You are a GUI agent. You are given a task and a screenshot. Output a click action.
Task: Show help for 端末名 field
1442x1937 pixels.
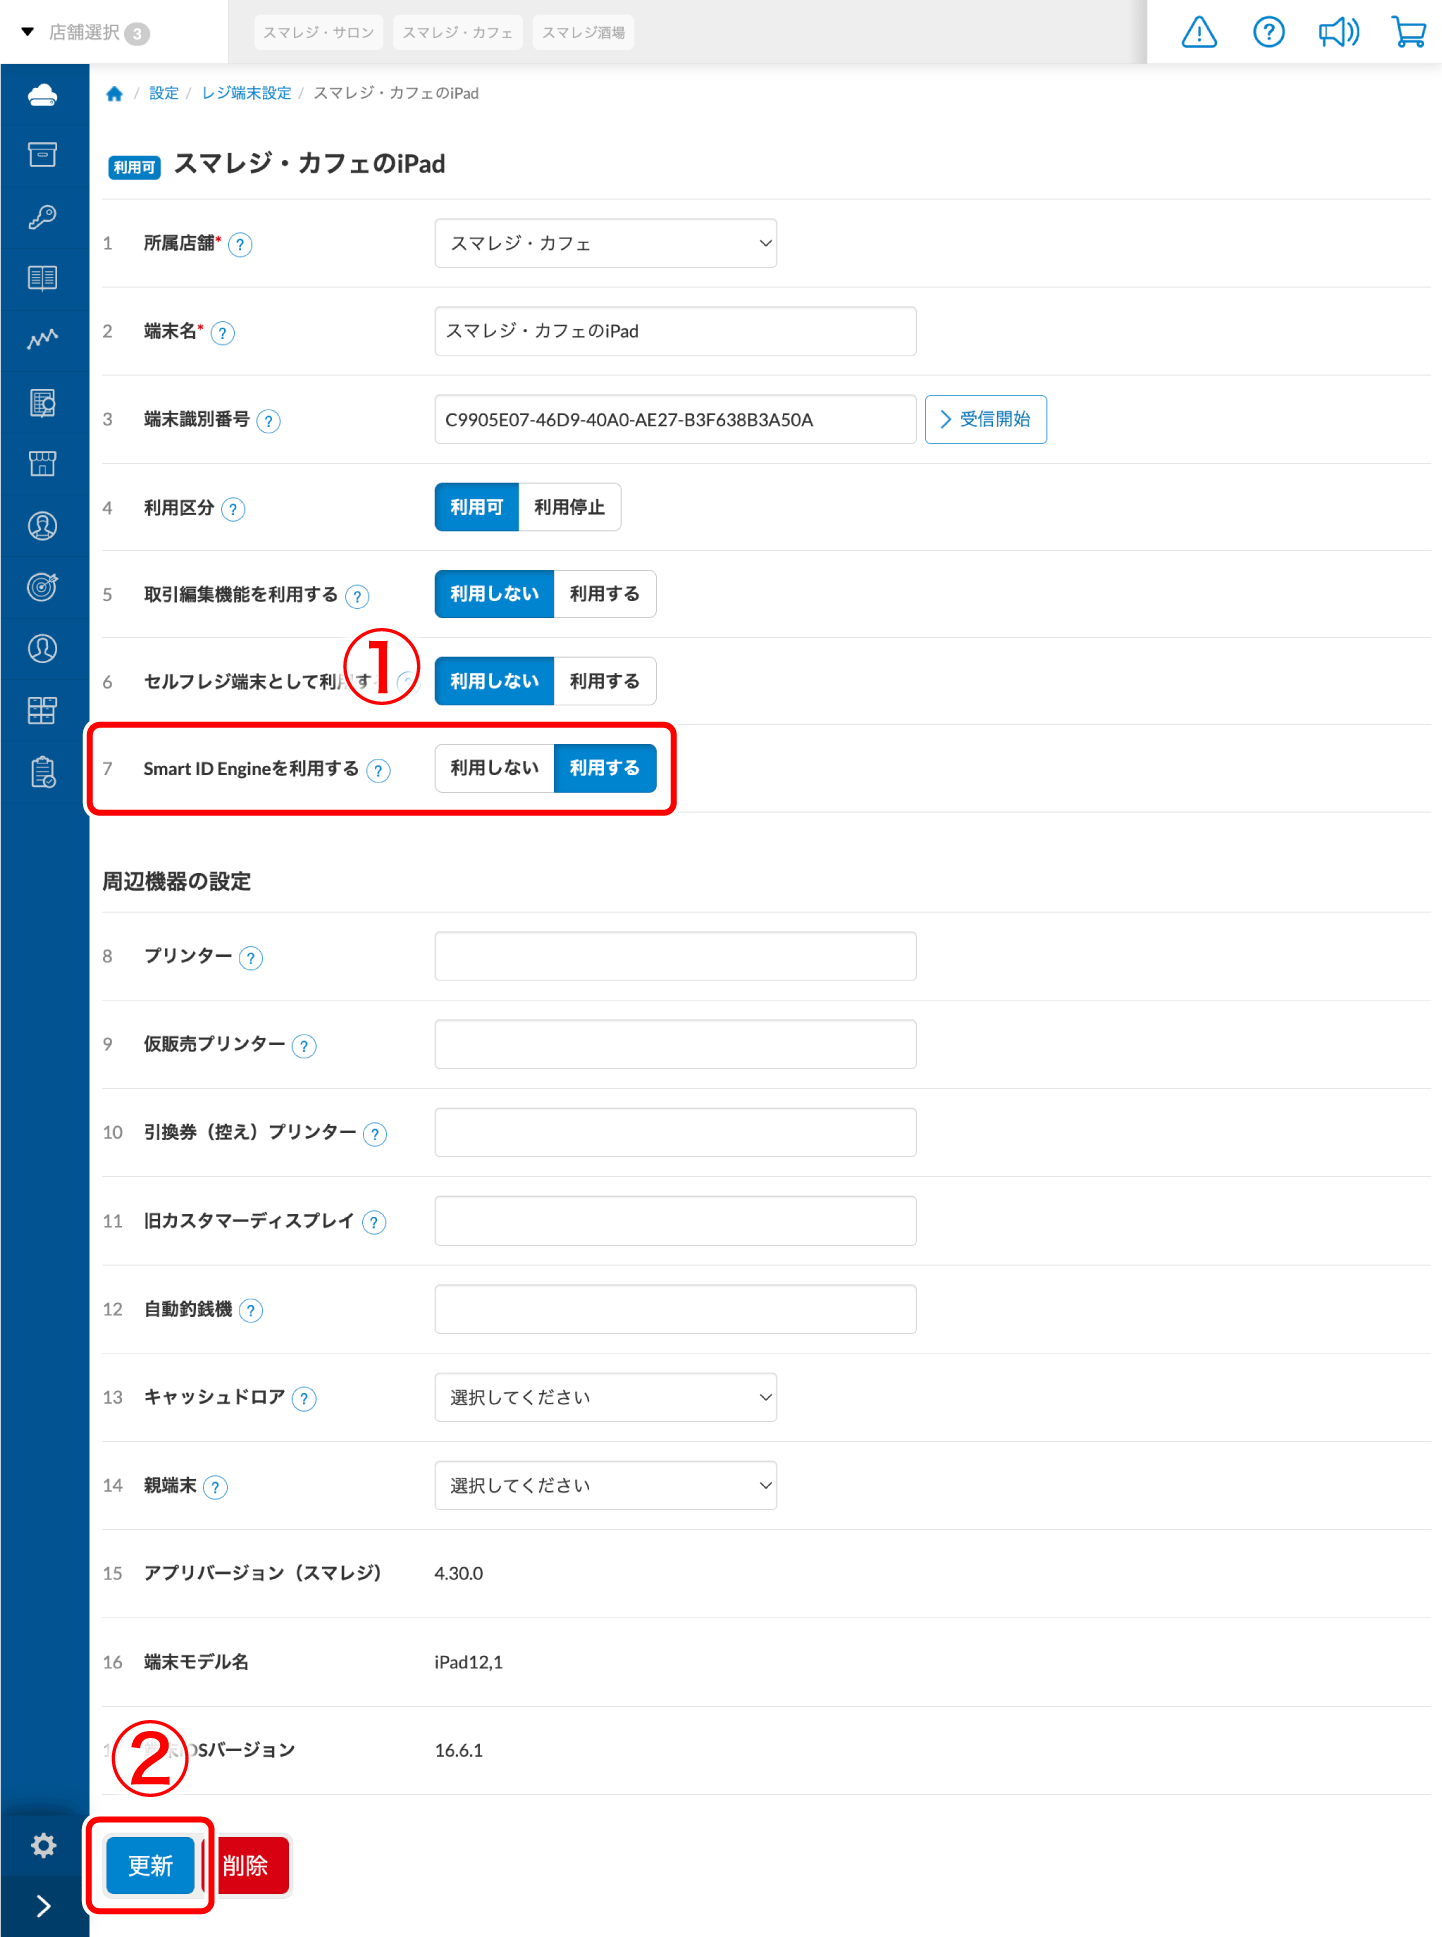point(222,333)
